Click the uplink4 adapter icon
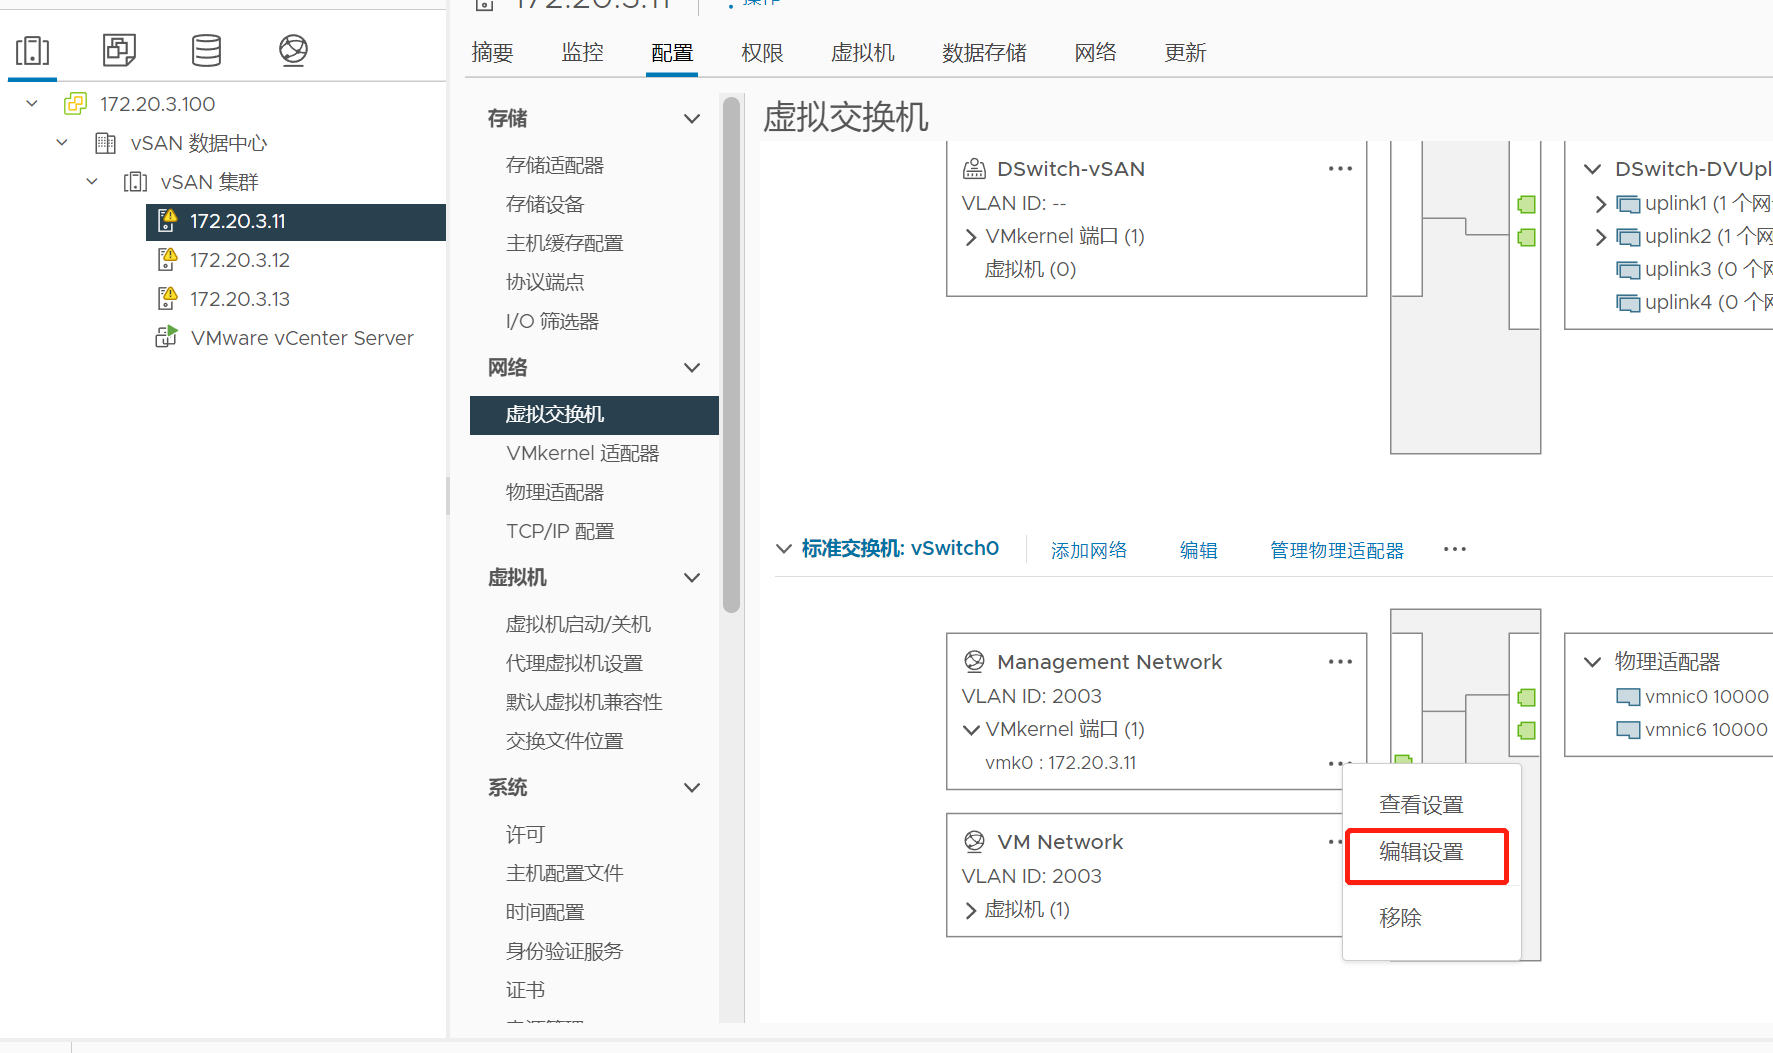 pos(1628,303)
